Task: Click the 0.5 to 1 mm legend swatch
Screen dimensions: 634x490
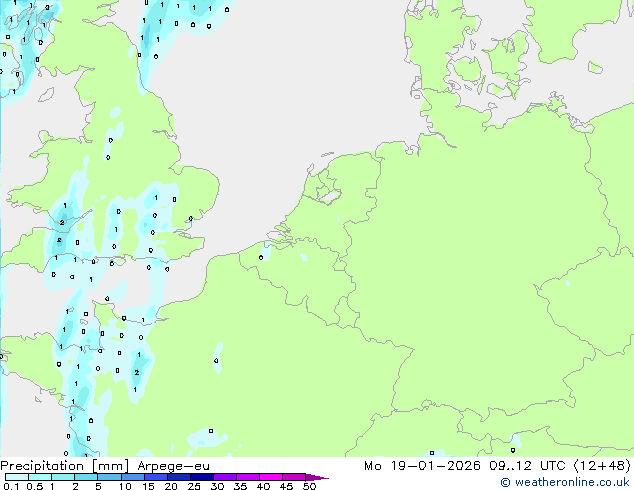Action: (40, 477)
